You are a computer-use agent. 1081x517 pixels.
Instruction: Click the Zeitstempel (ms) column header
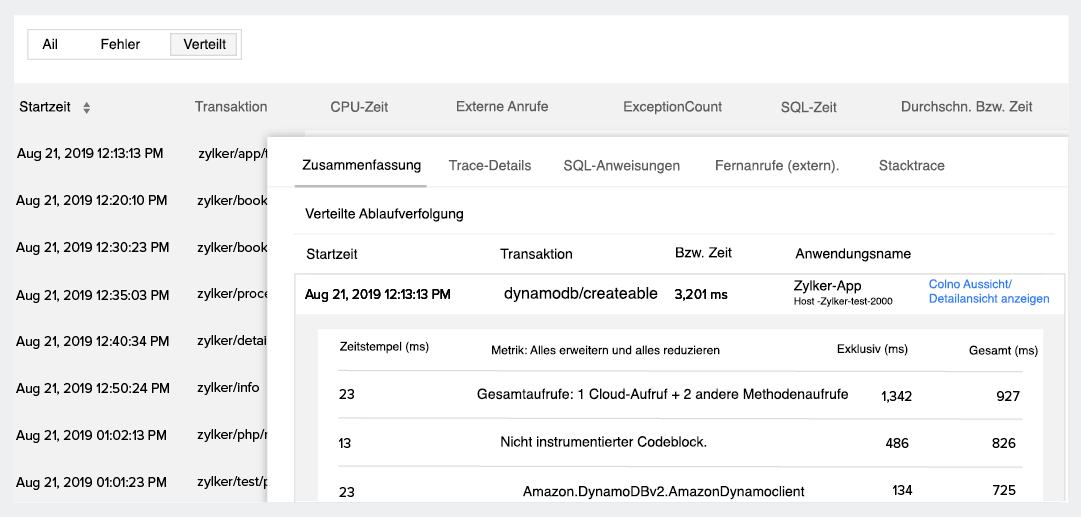(x=384, y=347)
